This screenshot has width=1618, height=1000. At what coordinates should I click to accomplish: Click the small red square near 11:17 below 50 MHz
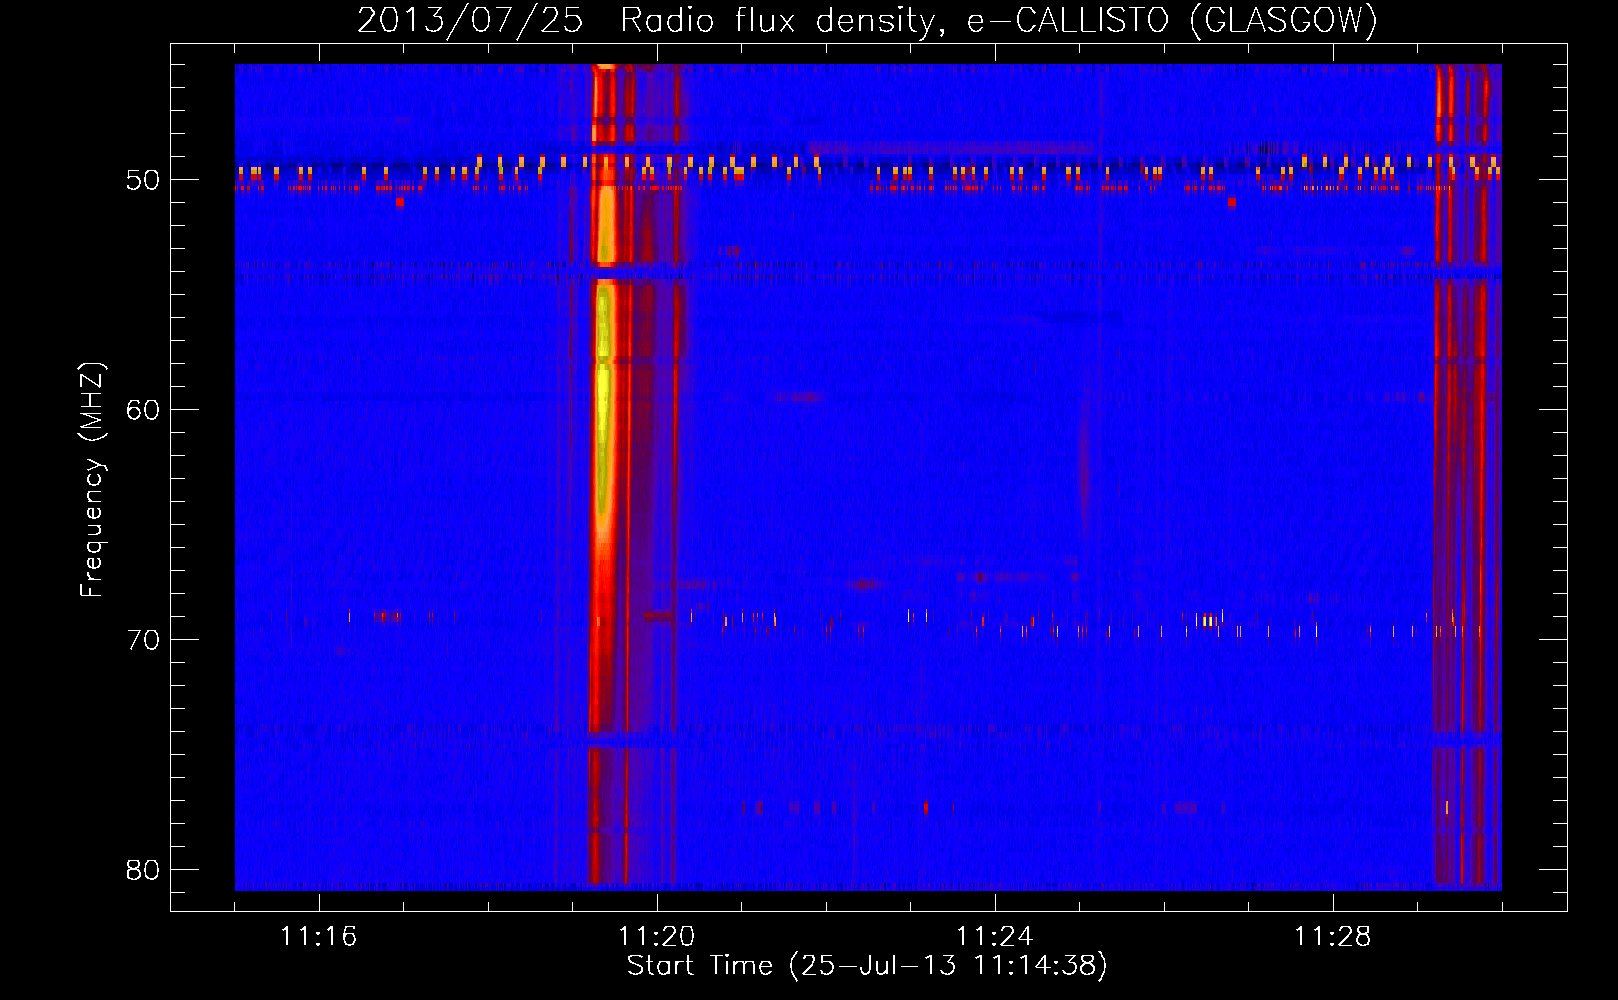(400, 202)
